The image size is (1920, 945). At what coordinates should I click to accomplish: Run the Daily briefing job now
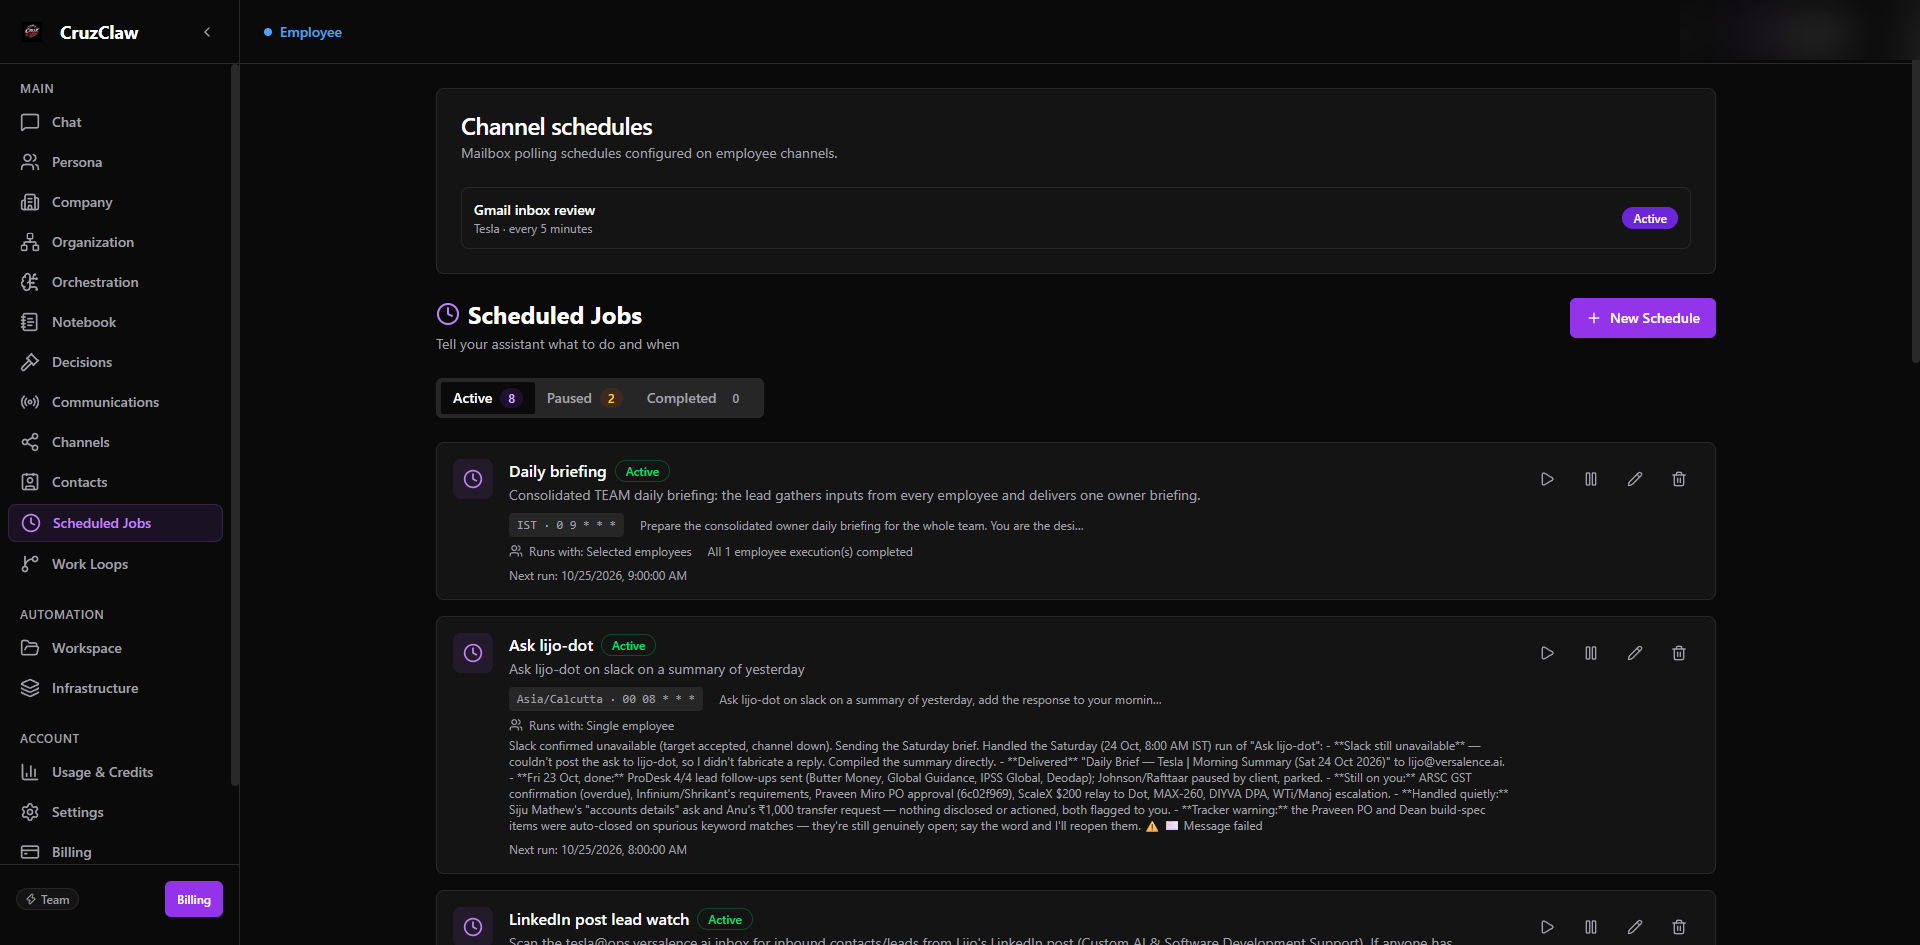[x=1547, y=479]
